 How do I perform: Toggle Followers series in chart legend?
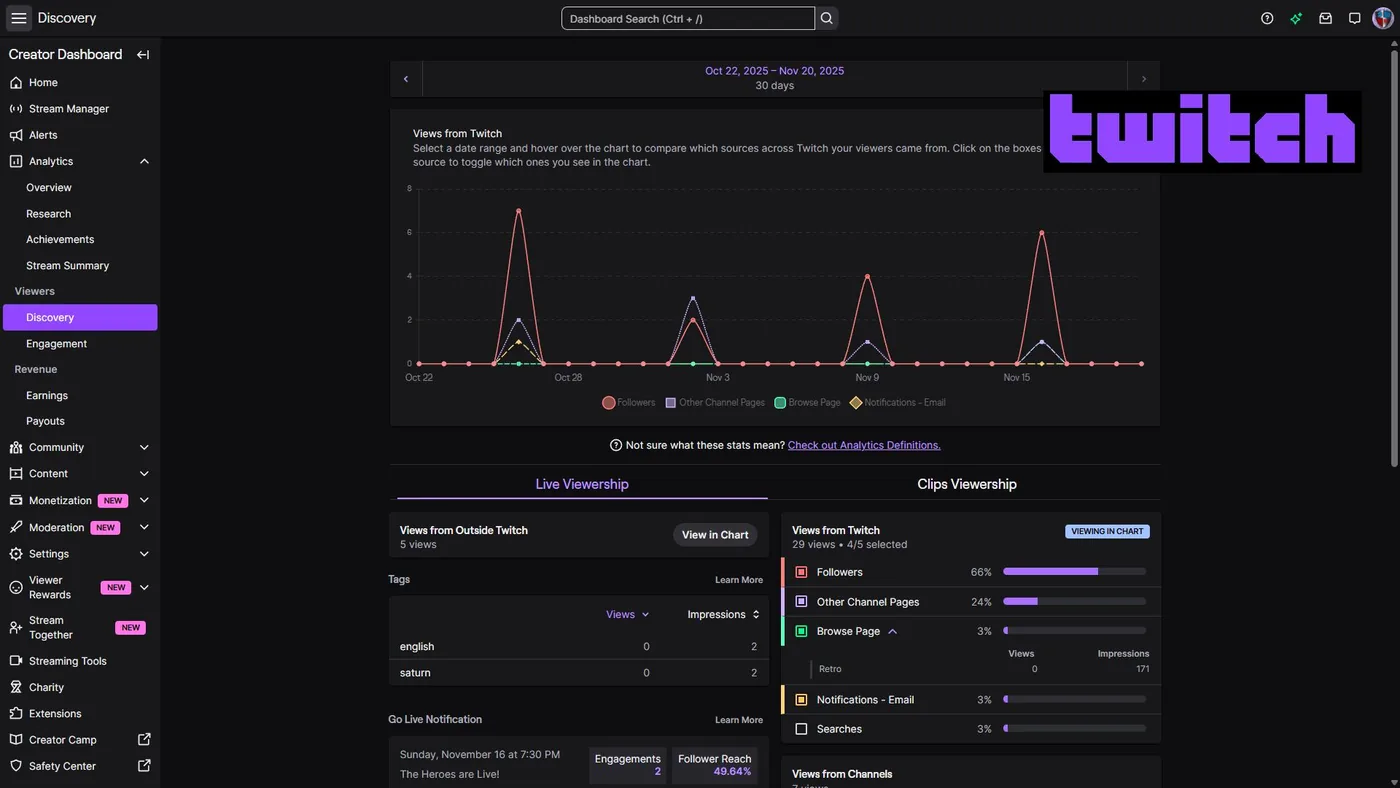pos(629,403)
